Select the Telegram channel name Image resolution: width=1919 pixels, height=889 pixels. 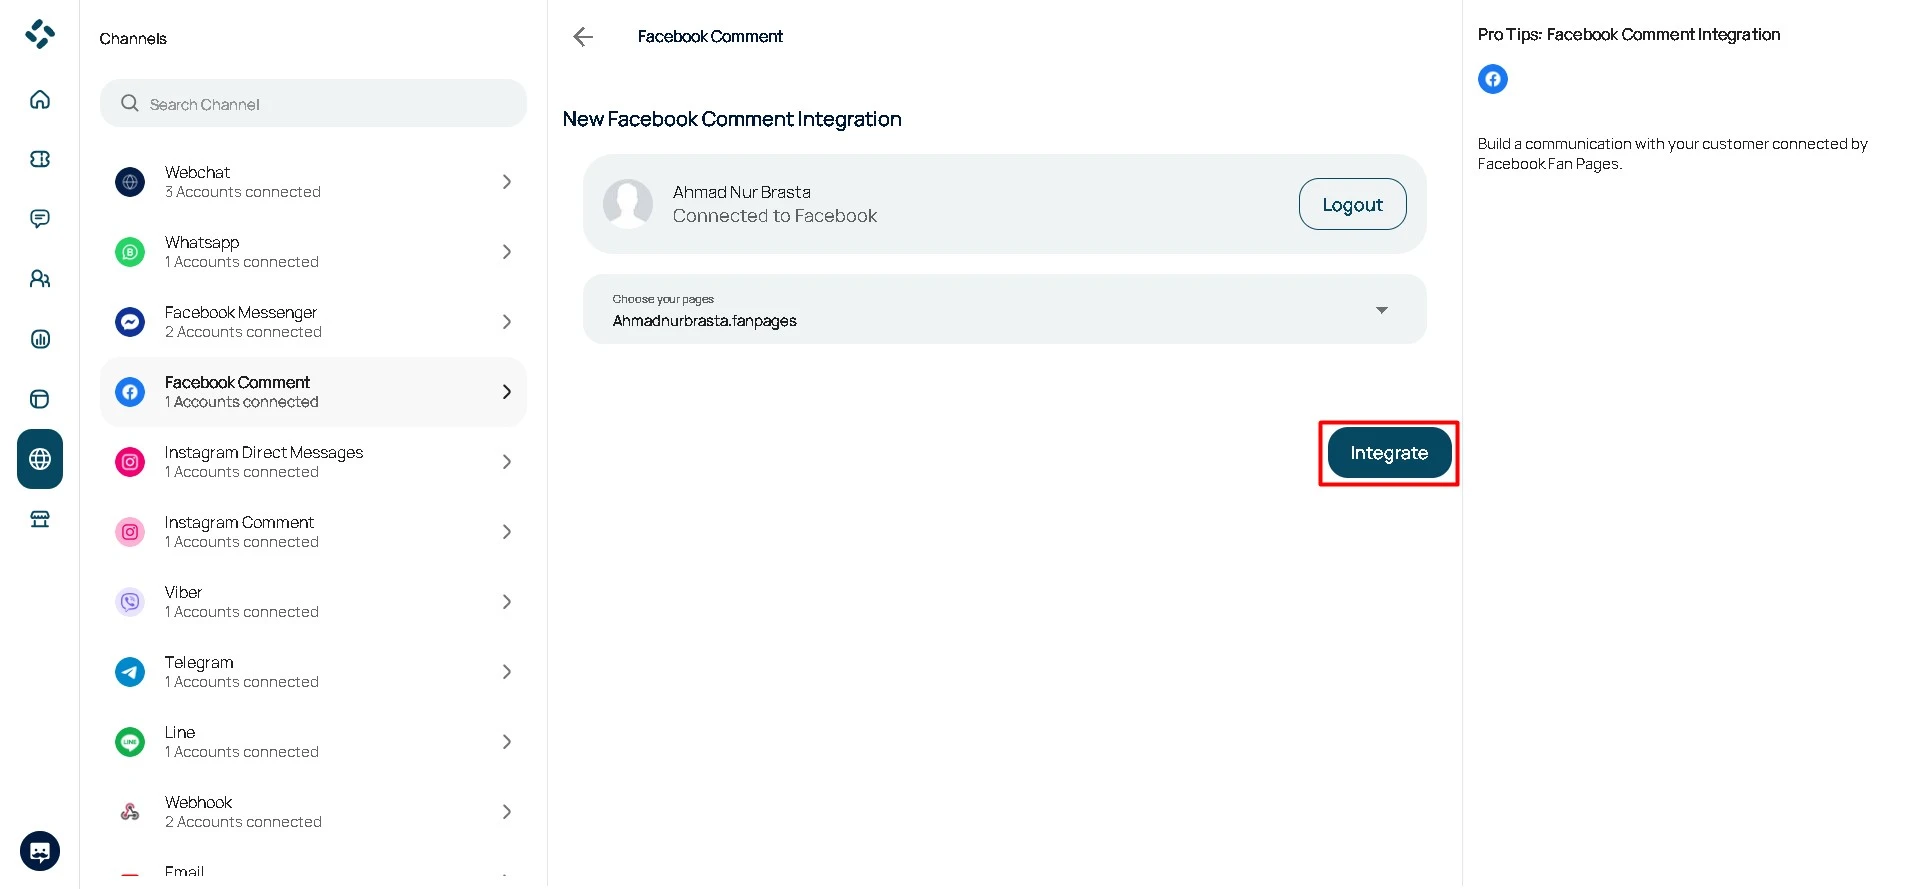199,663
